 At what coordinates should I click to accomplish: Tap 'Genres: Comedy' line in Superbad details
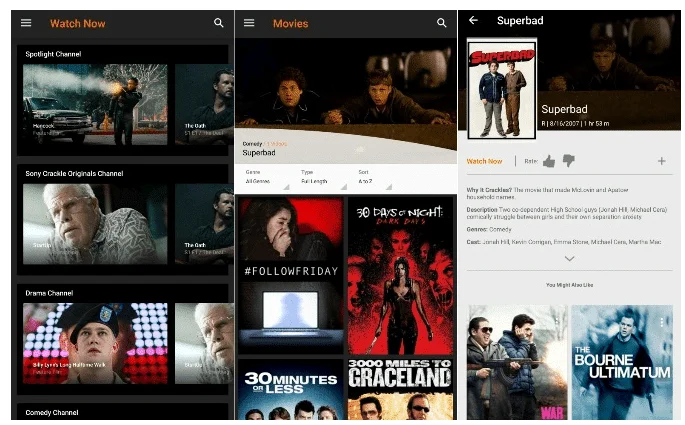[x=489, y=229]
